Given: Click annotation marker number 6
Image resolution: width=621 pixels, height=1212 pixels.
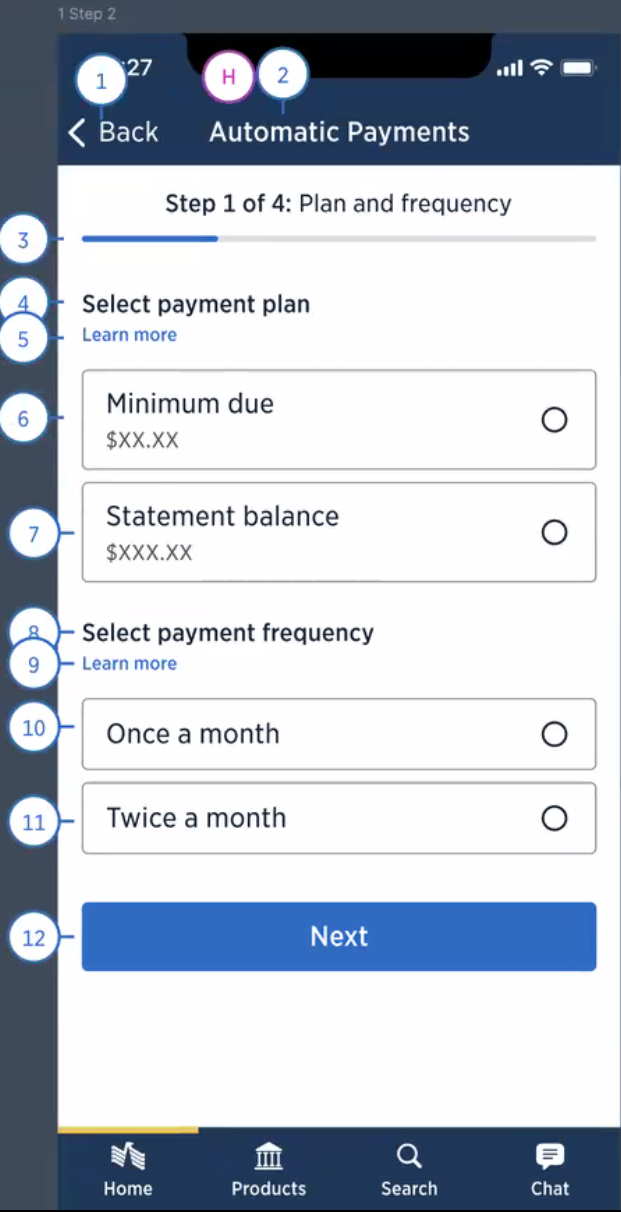Looking at the screenshot, I should [x=24, y=418].
